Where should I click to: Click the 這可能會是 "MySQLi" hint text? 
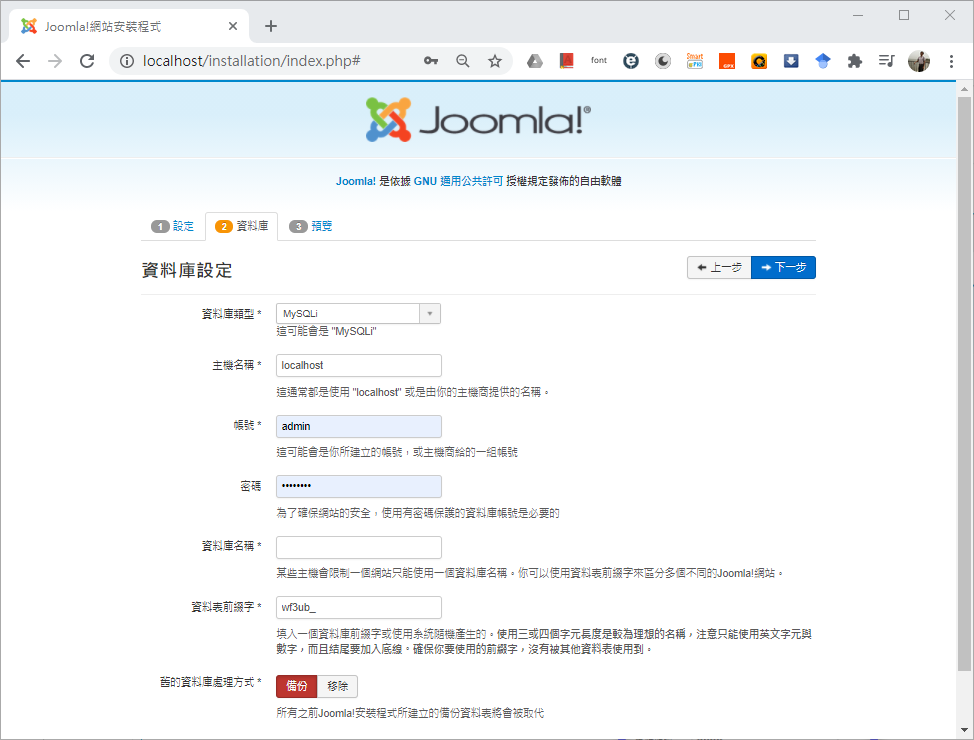click(327, 331)
